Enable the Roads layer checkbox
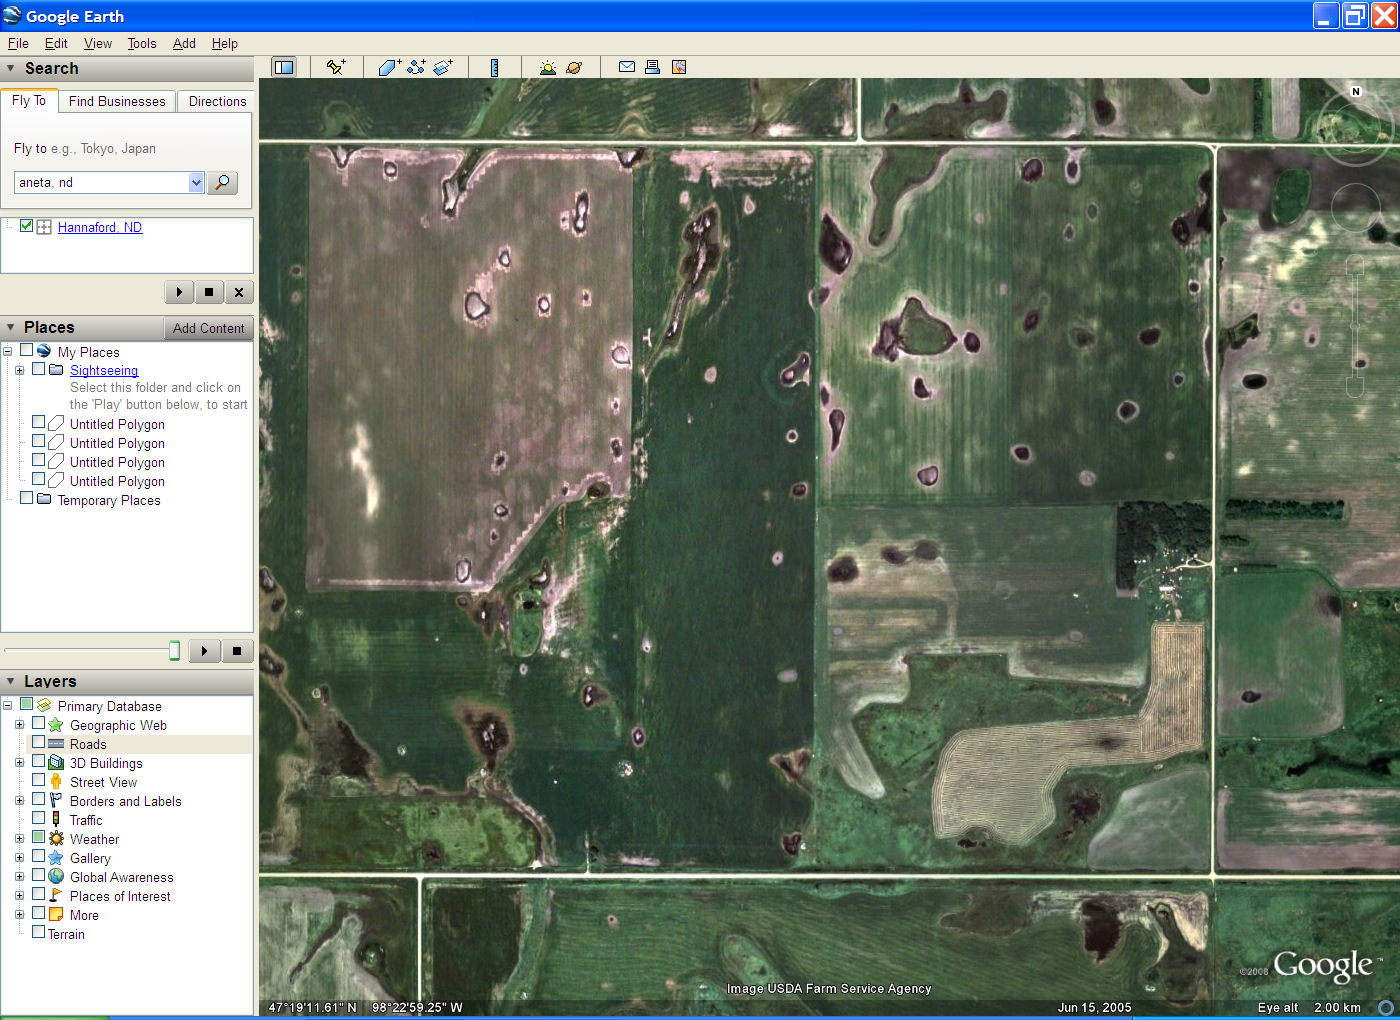Screen dimensions: 1400x1020 (39, 743)
